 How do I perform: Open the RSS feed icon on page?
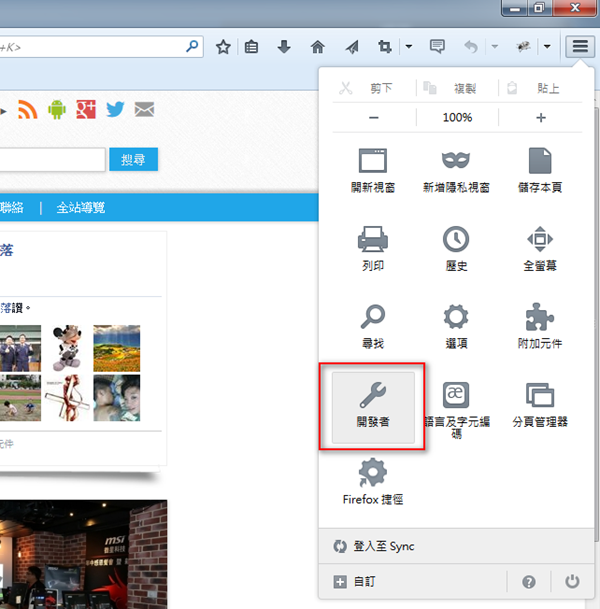click(x=28, y=110)
